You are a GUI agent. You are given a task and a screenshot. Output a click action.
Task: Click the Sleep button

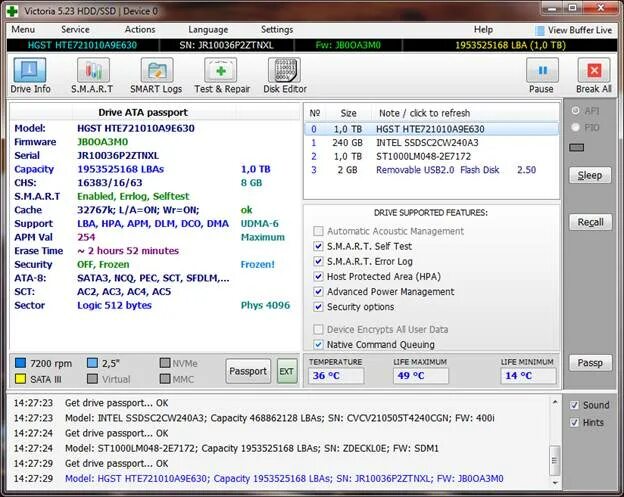(x=590, y=175)
